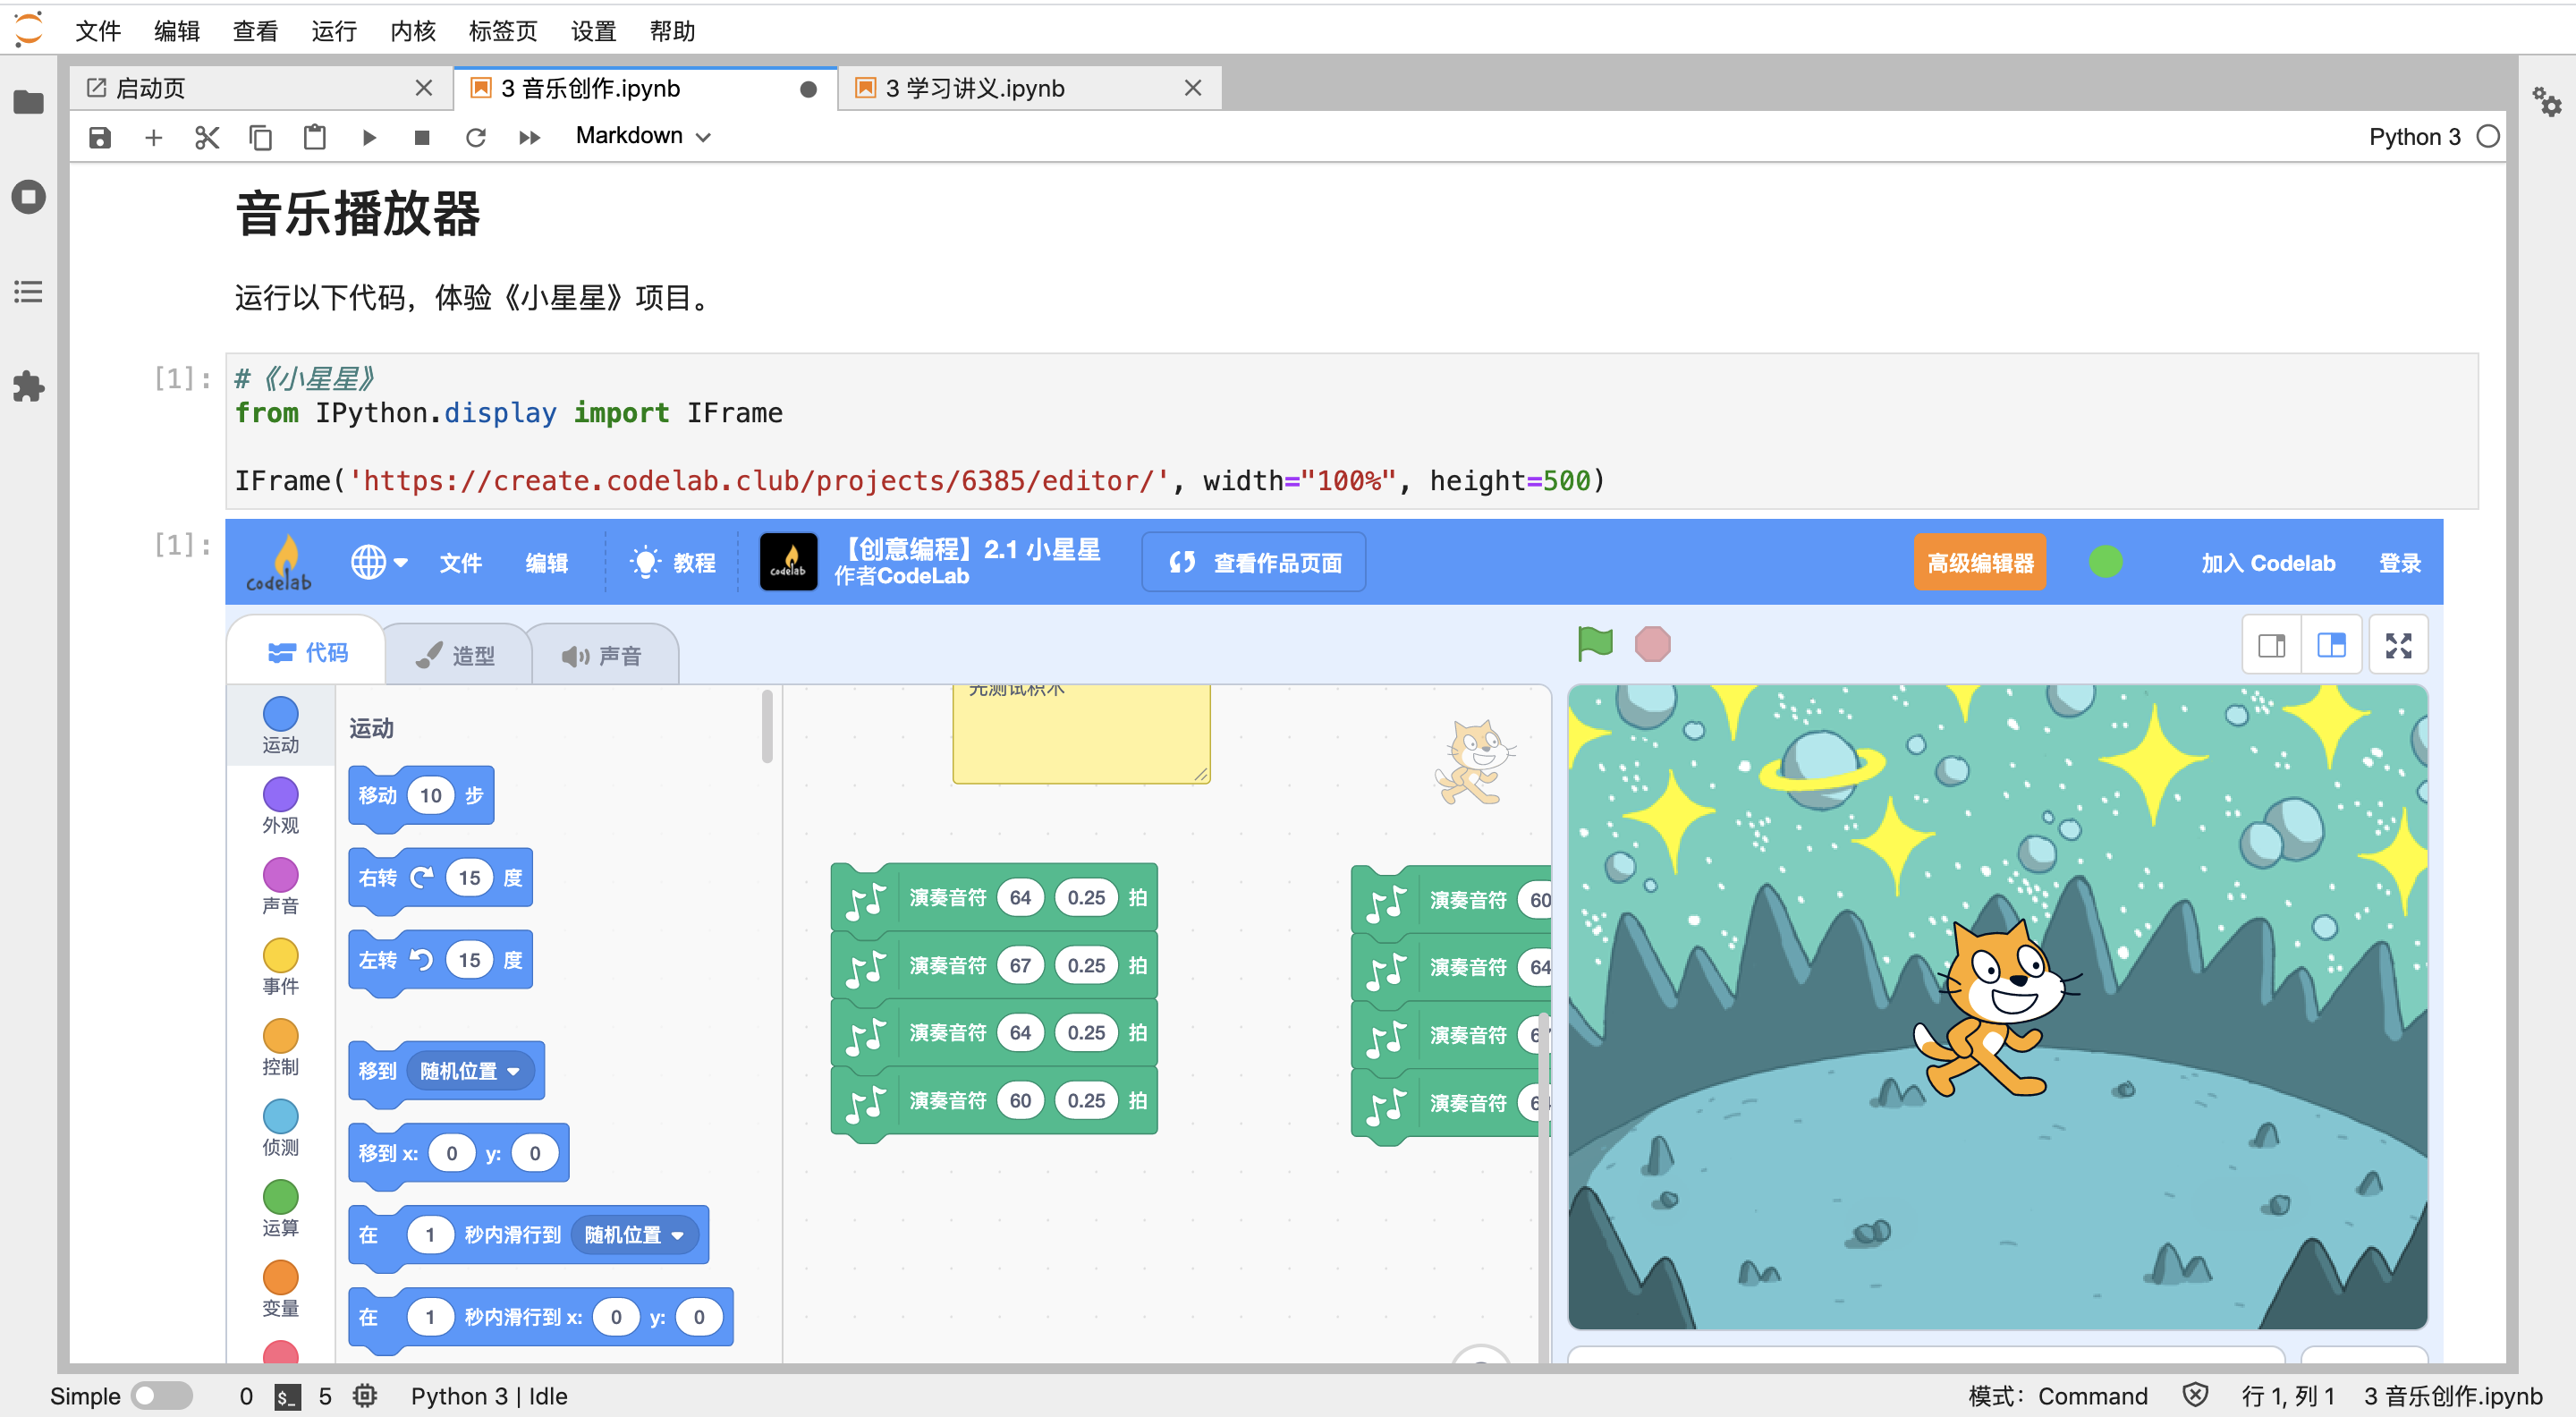Click the terminal count icon in status bar
This screenshot has width=2576, height=1417.
[287, 1396]
